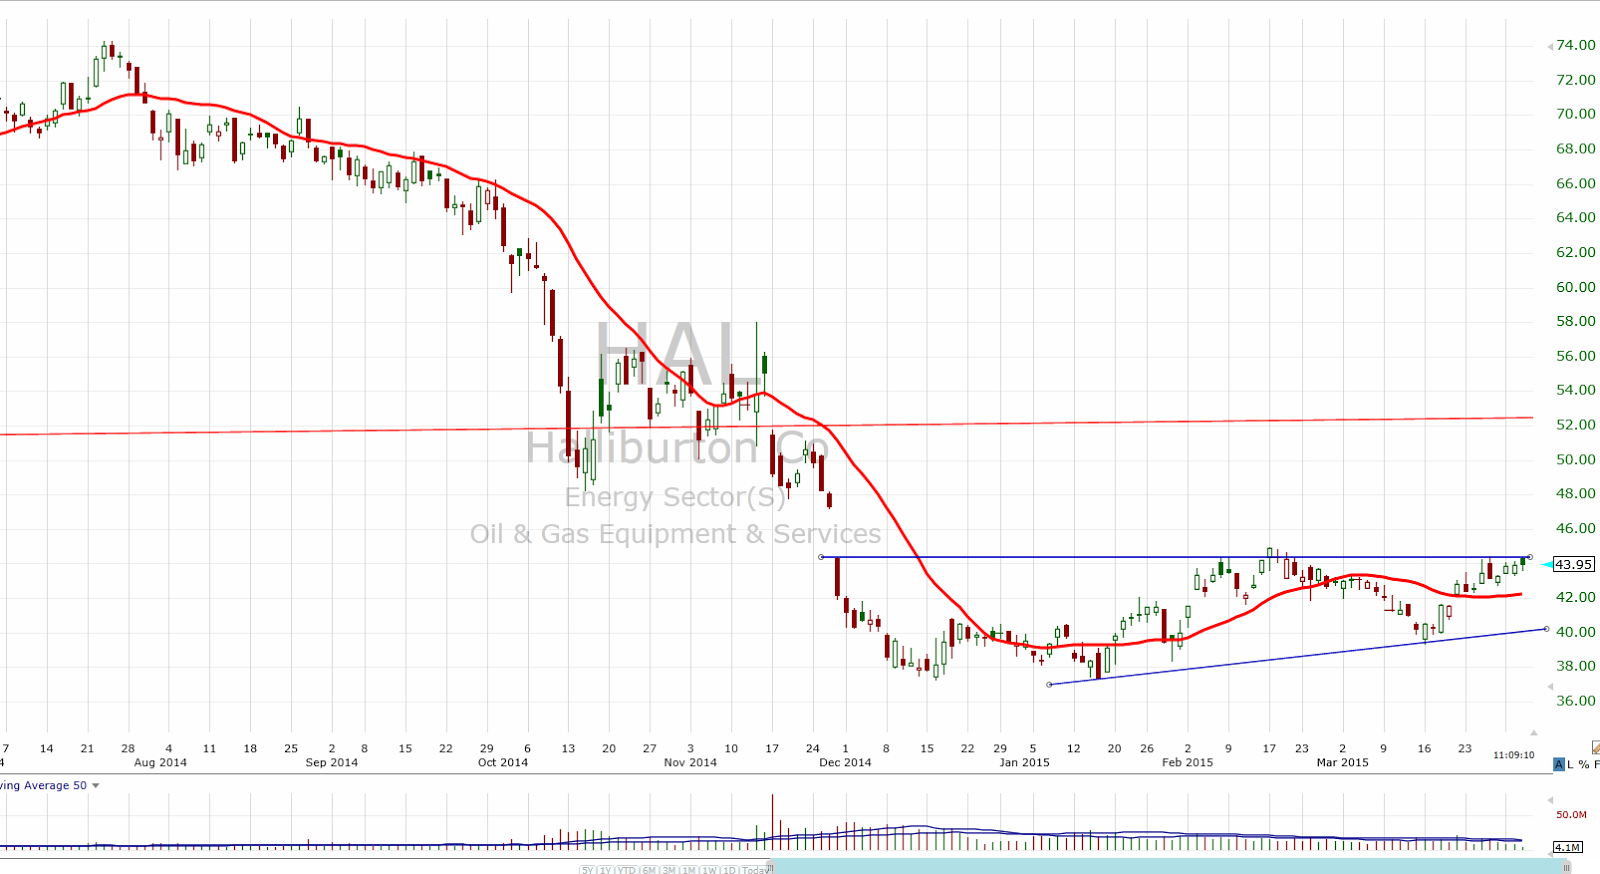Screen dimensions: 1600x874
Task: Click the 4.1M volume label
Action: tap(1567, 847)
